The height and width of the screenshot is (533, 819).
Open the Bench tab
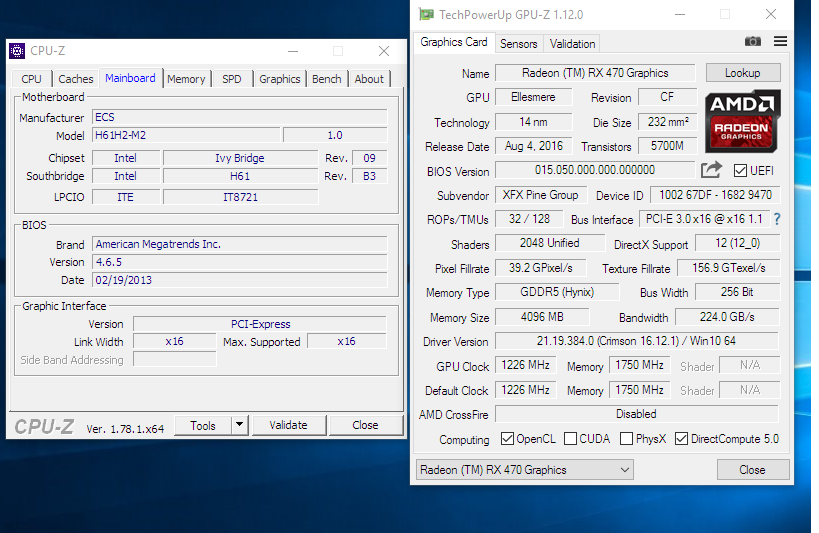pos(326,79)
